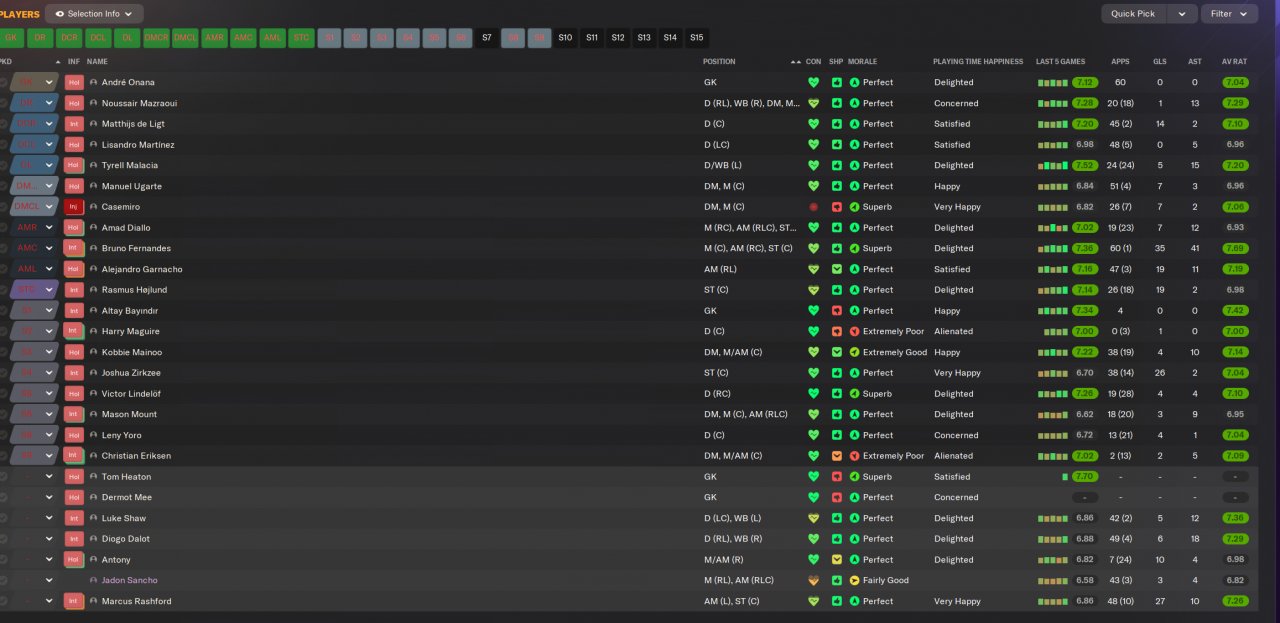Click the person icon beside Bruno Fernandes
1280x623 pixels.
pos(94,248)
